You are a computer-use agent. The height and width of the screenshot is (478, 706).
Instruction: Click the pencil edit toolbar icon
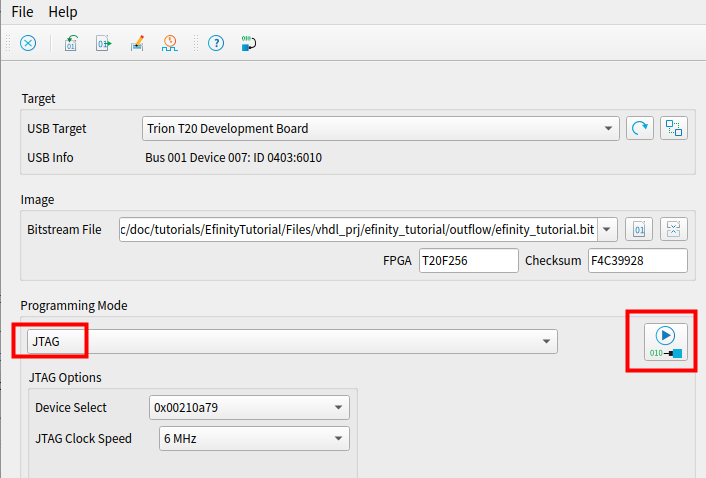point(137,43)
